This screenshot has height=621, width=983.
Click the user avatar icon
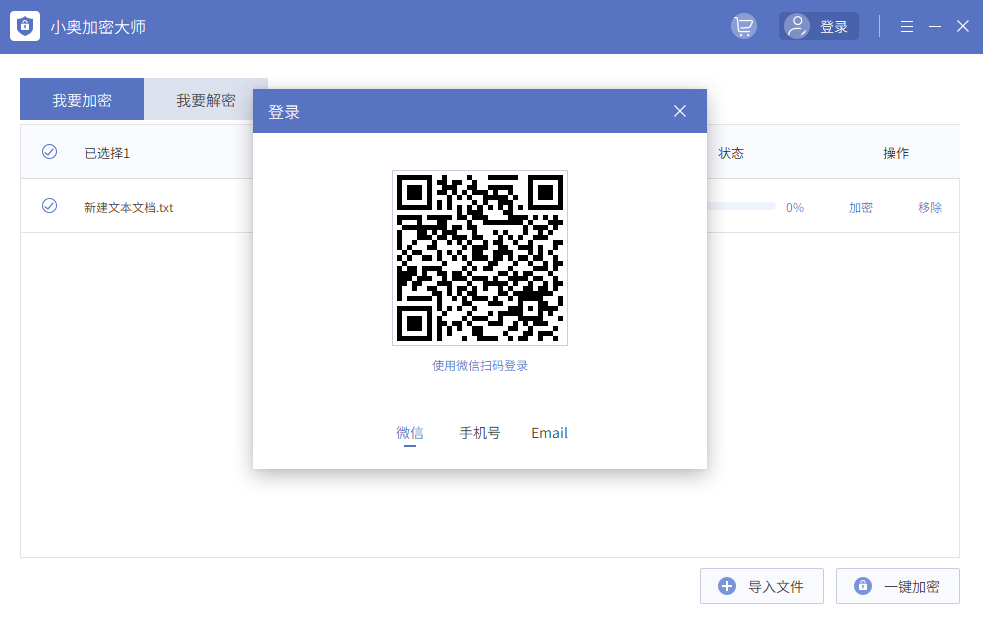(x=797, y=27)
